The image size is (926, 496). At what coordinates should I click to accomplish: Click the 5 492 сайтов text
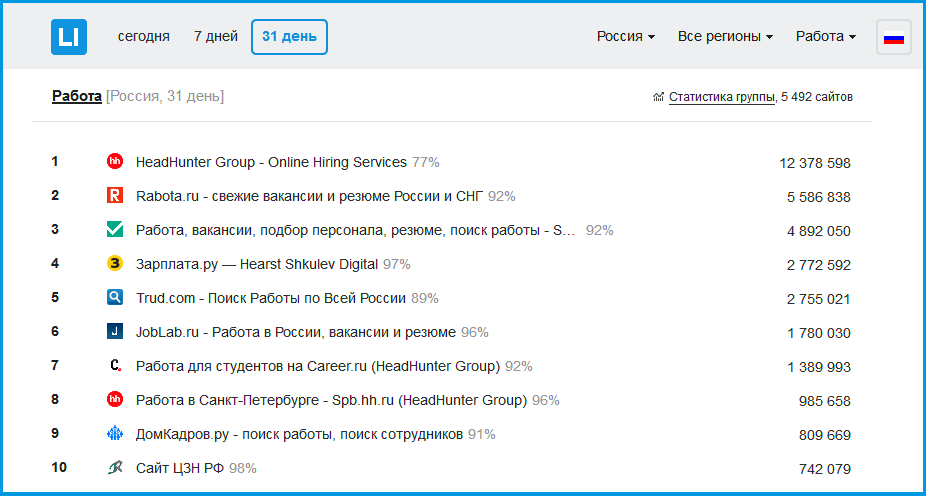[817, 97]
